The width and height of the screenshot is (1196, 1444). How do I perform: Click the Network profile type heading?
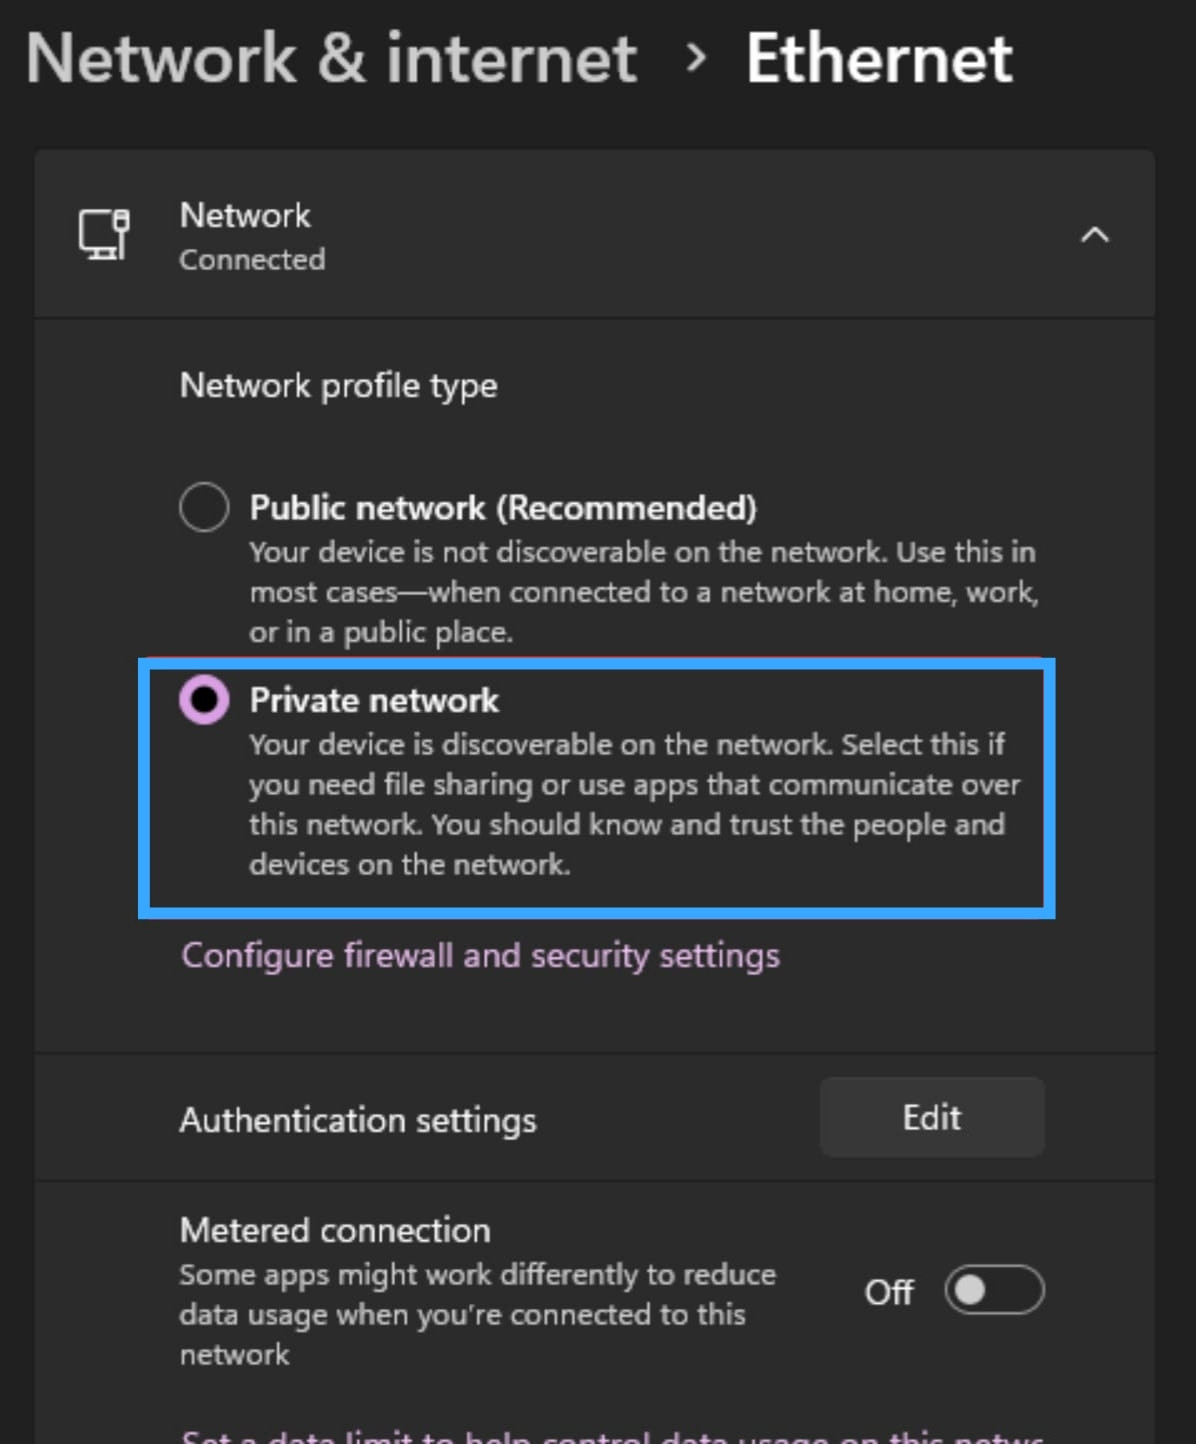tap(338, 386)
